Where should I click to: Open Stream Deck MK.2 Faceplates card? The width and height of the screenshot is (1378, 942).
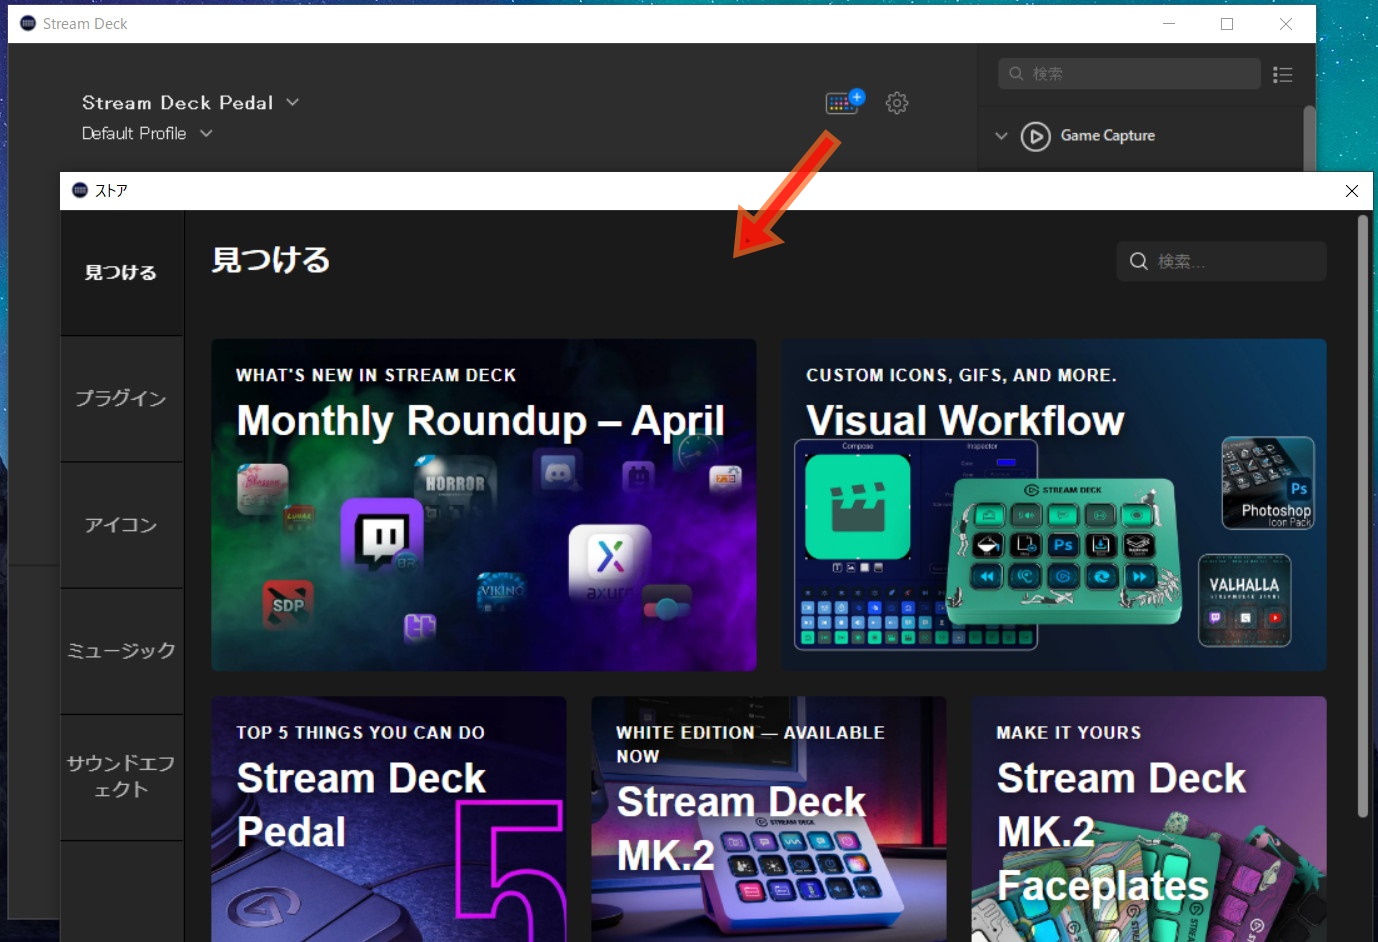pos(1149,819)
